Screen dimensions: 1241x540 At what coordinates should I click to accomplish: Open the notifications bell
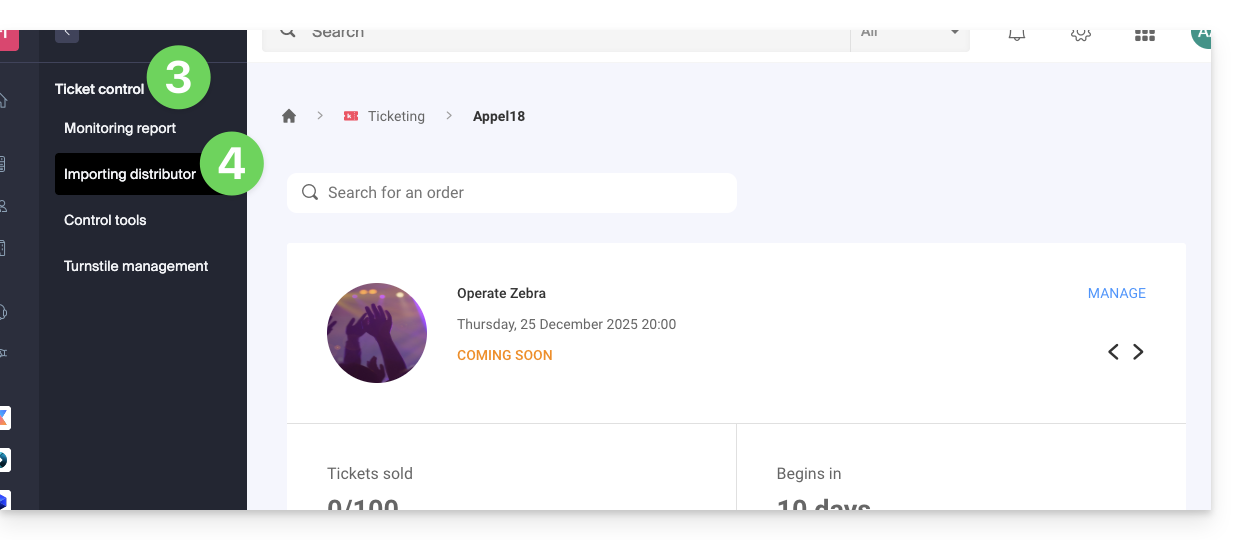(1017, 34)
